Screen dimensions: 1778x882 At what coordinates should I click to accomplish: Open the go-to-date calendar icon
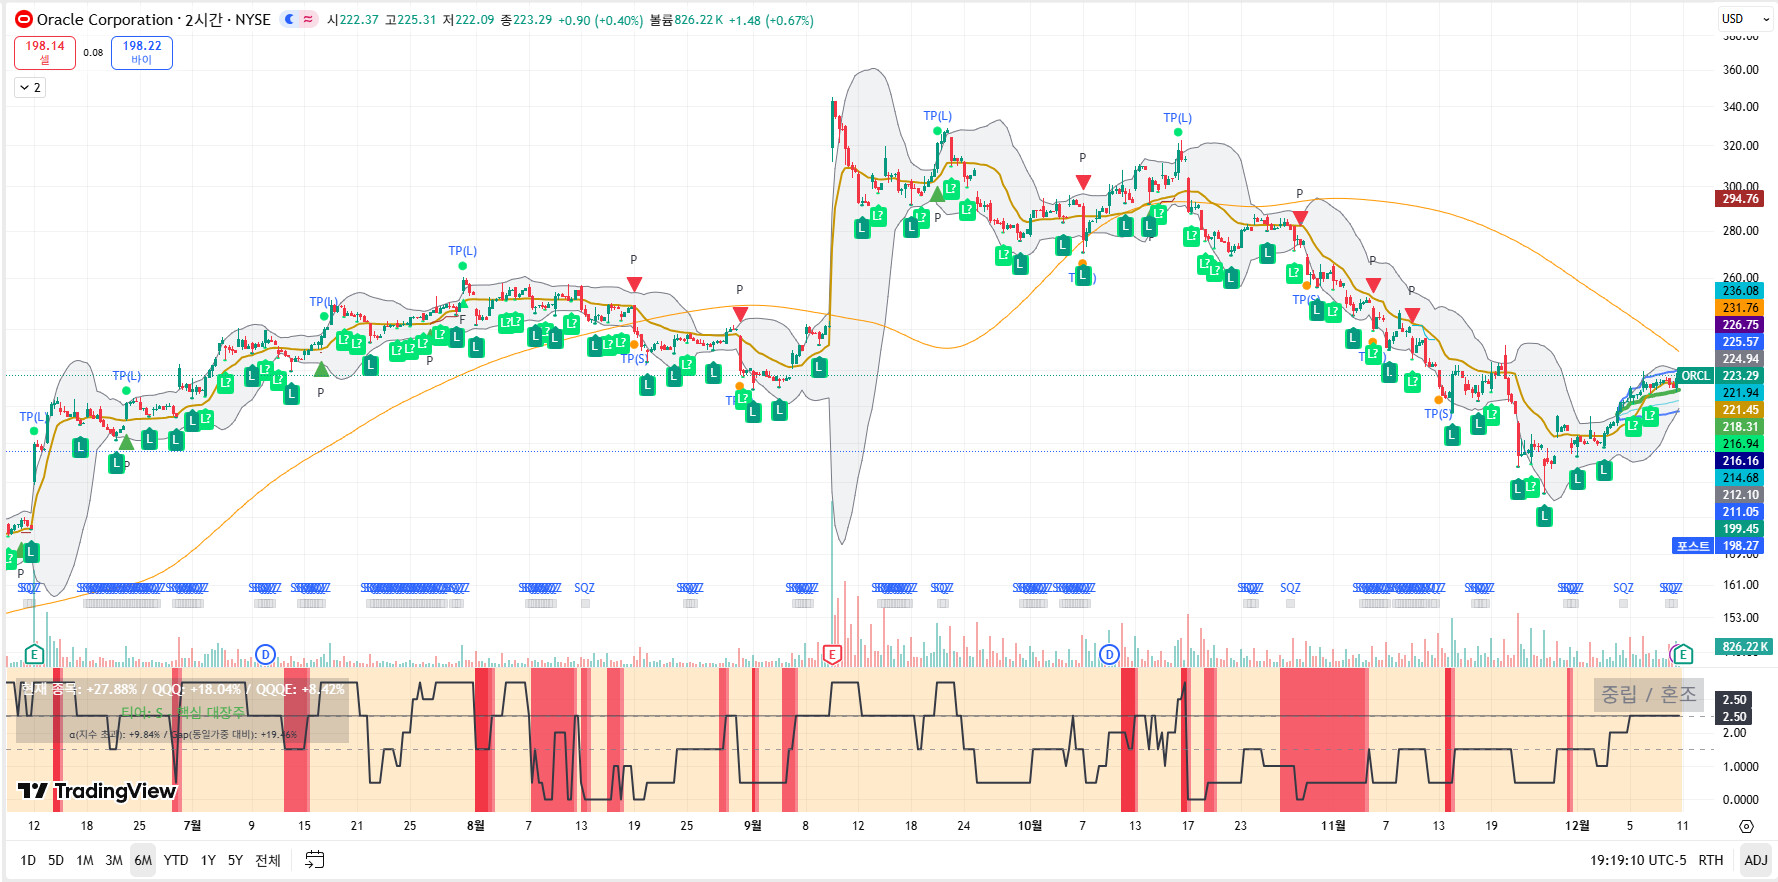tap(315, 859)
